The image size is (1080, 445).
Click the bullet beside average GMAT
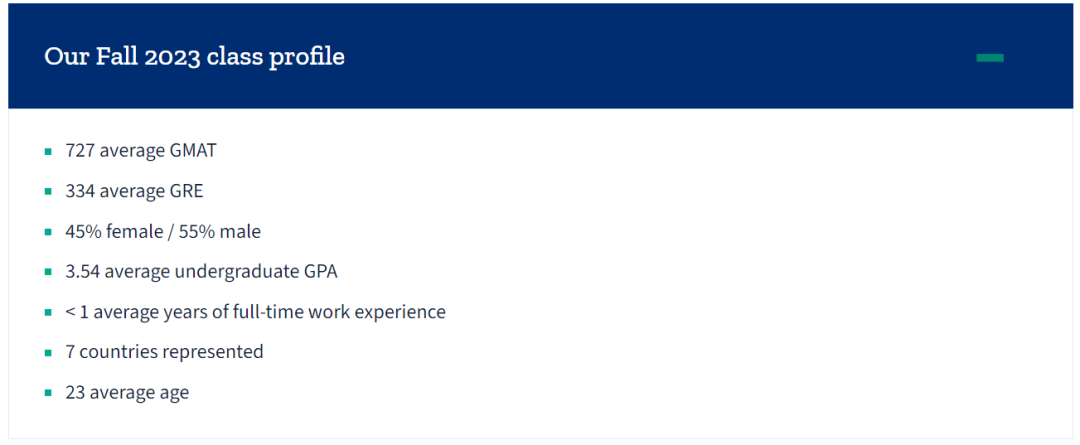tap(48, 152)
